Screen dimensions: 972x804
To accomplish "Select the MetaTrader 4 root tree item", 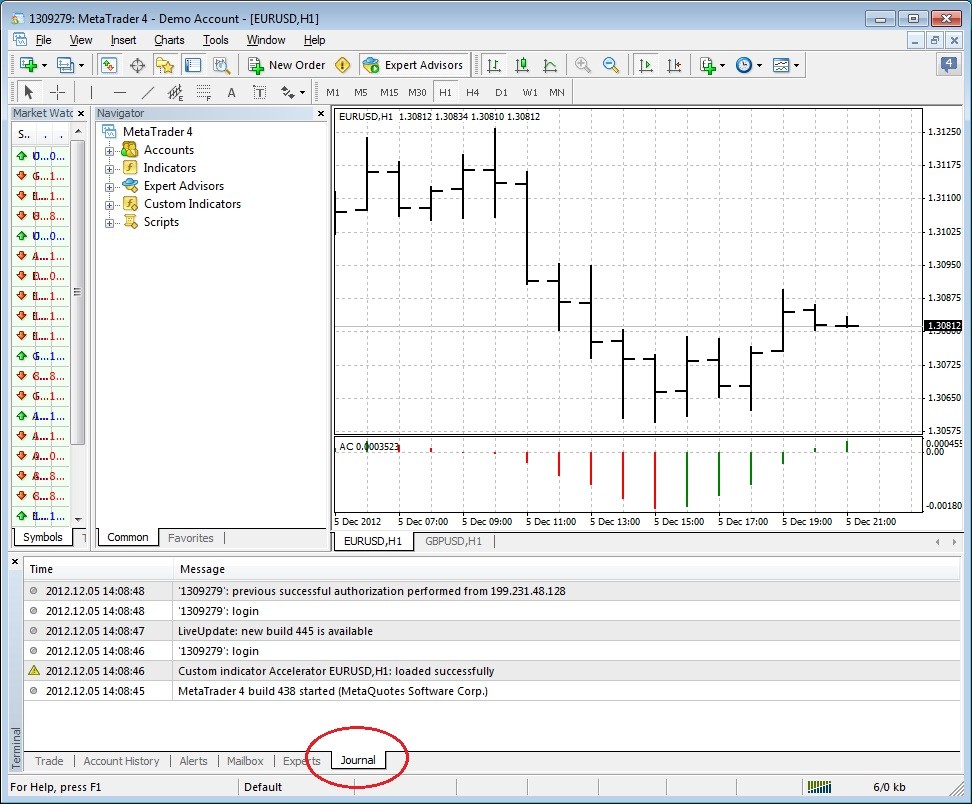I will tap(157, 131).
